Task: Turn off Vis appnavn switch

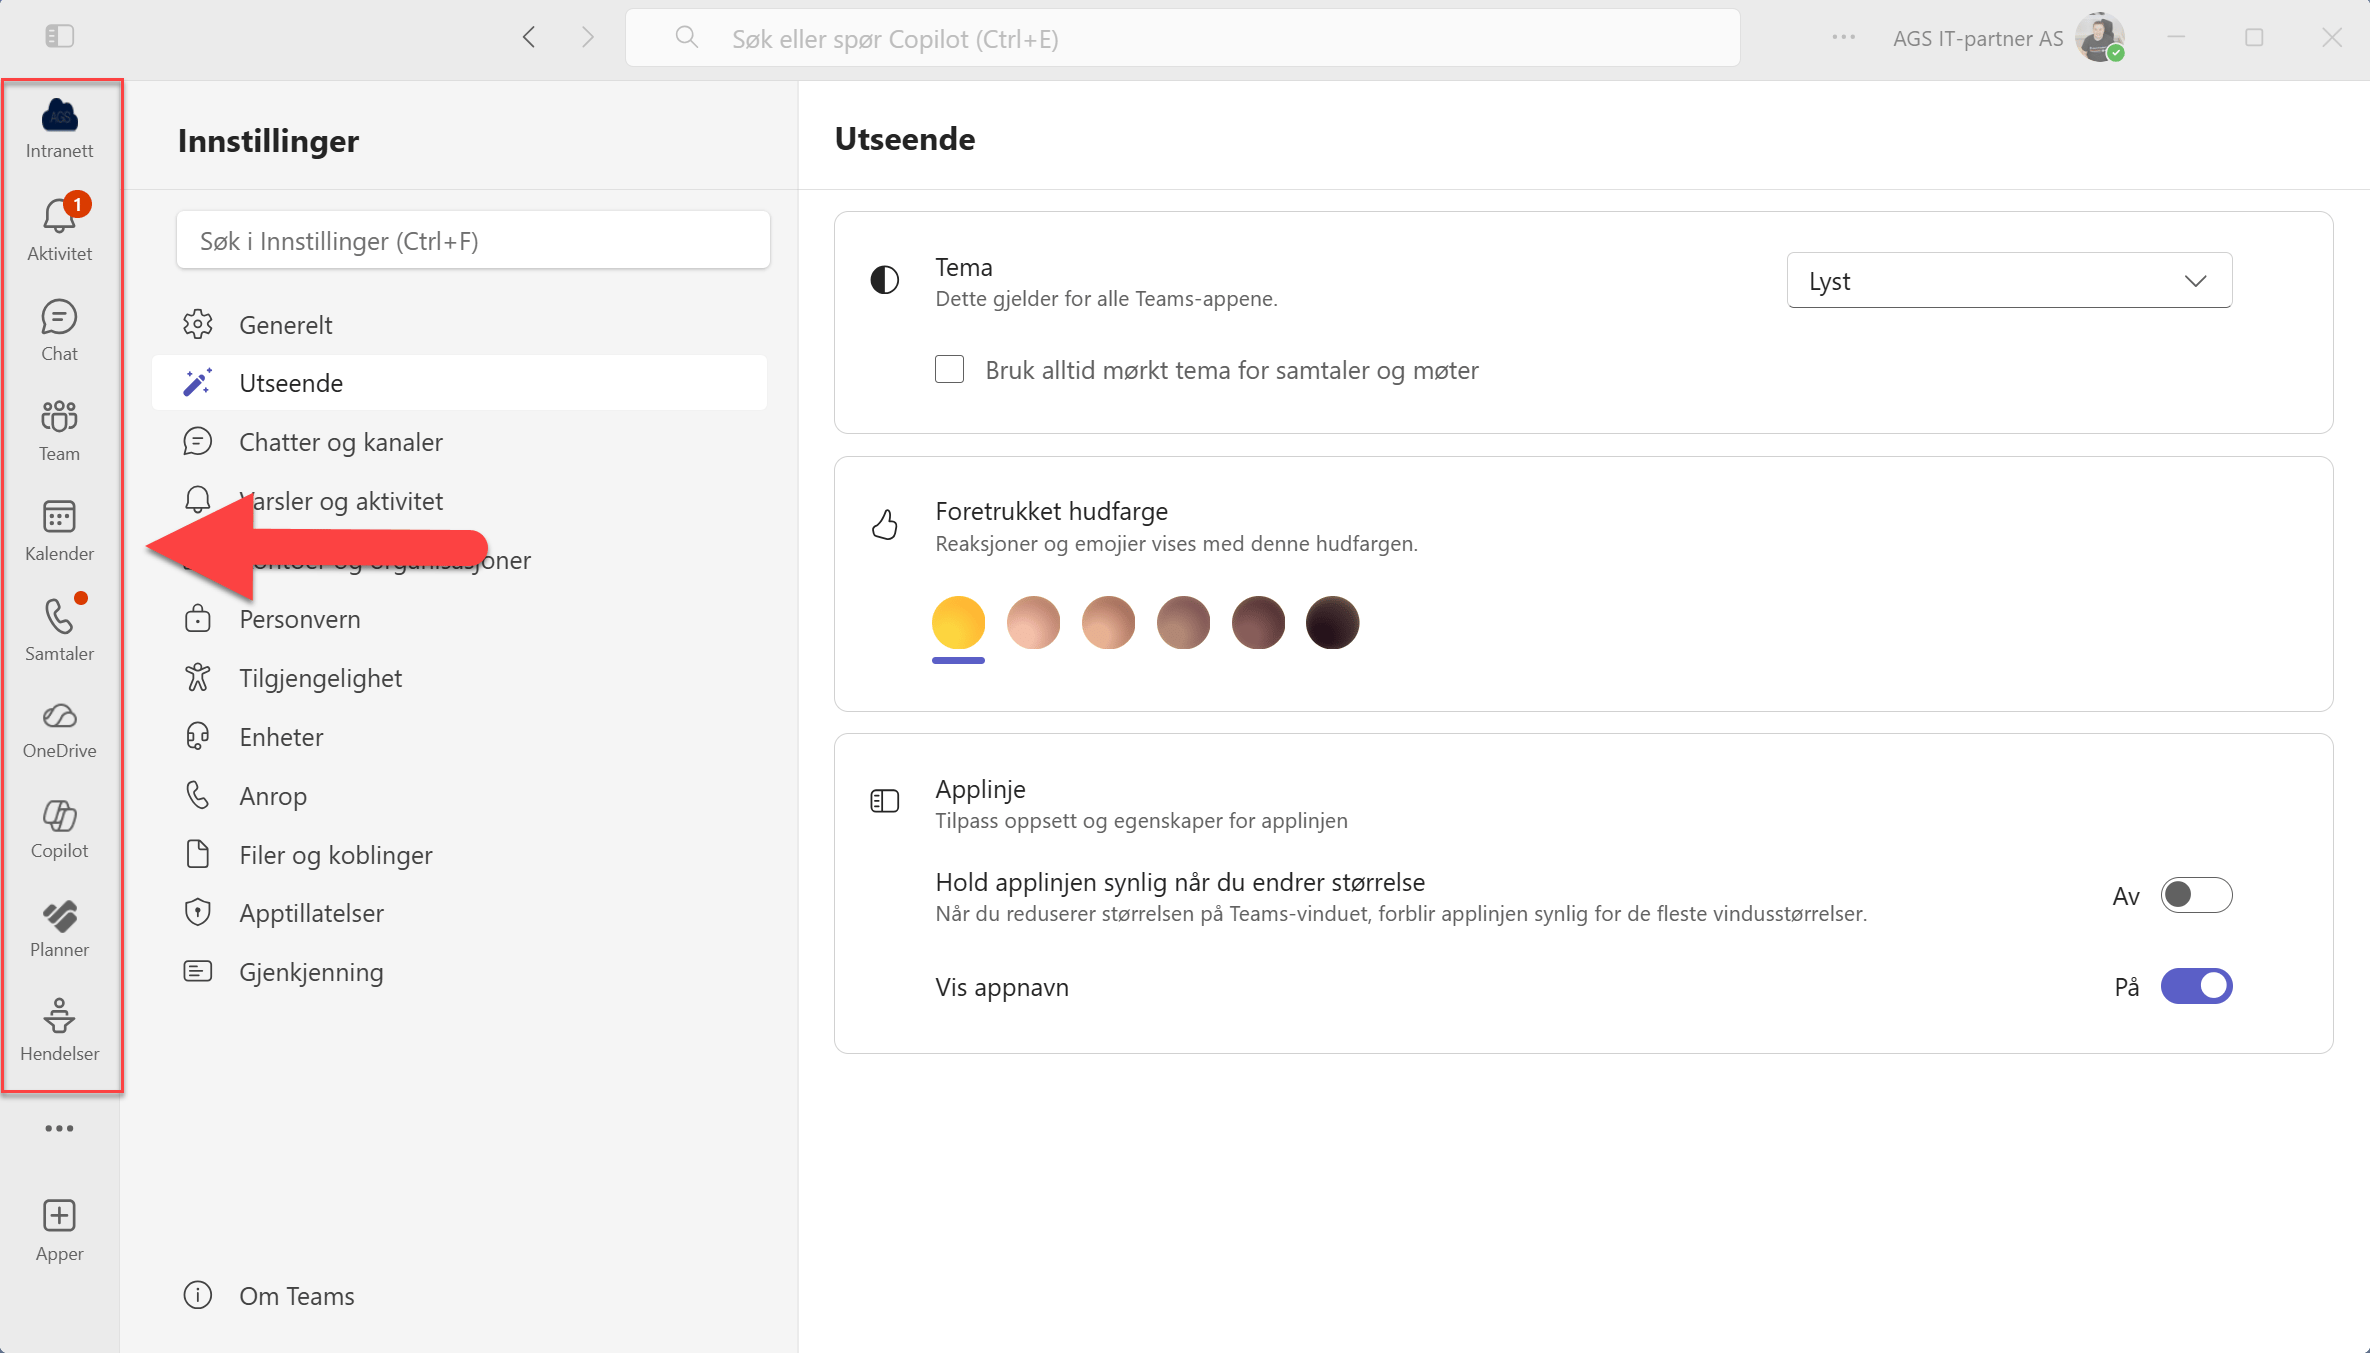Action: (x=2196, y=986)
